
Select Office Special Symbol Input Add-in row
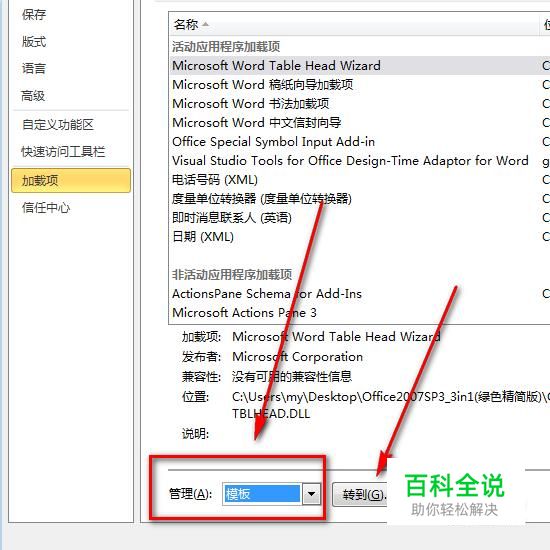(x=360, y=142)
